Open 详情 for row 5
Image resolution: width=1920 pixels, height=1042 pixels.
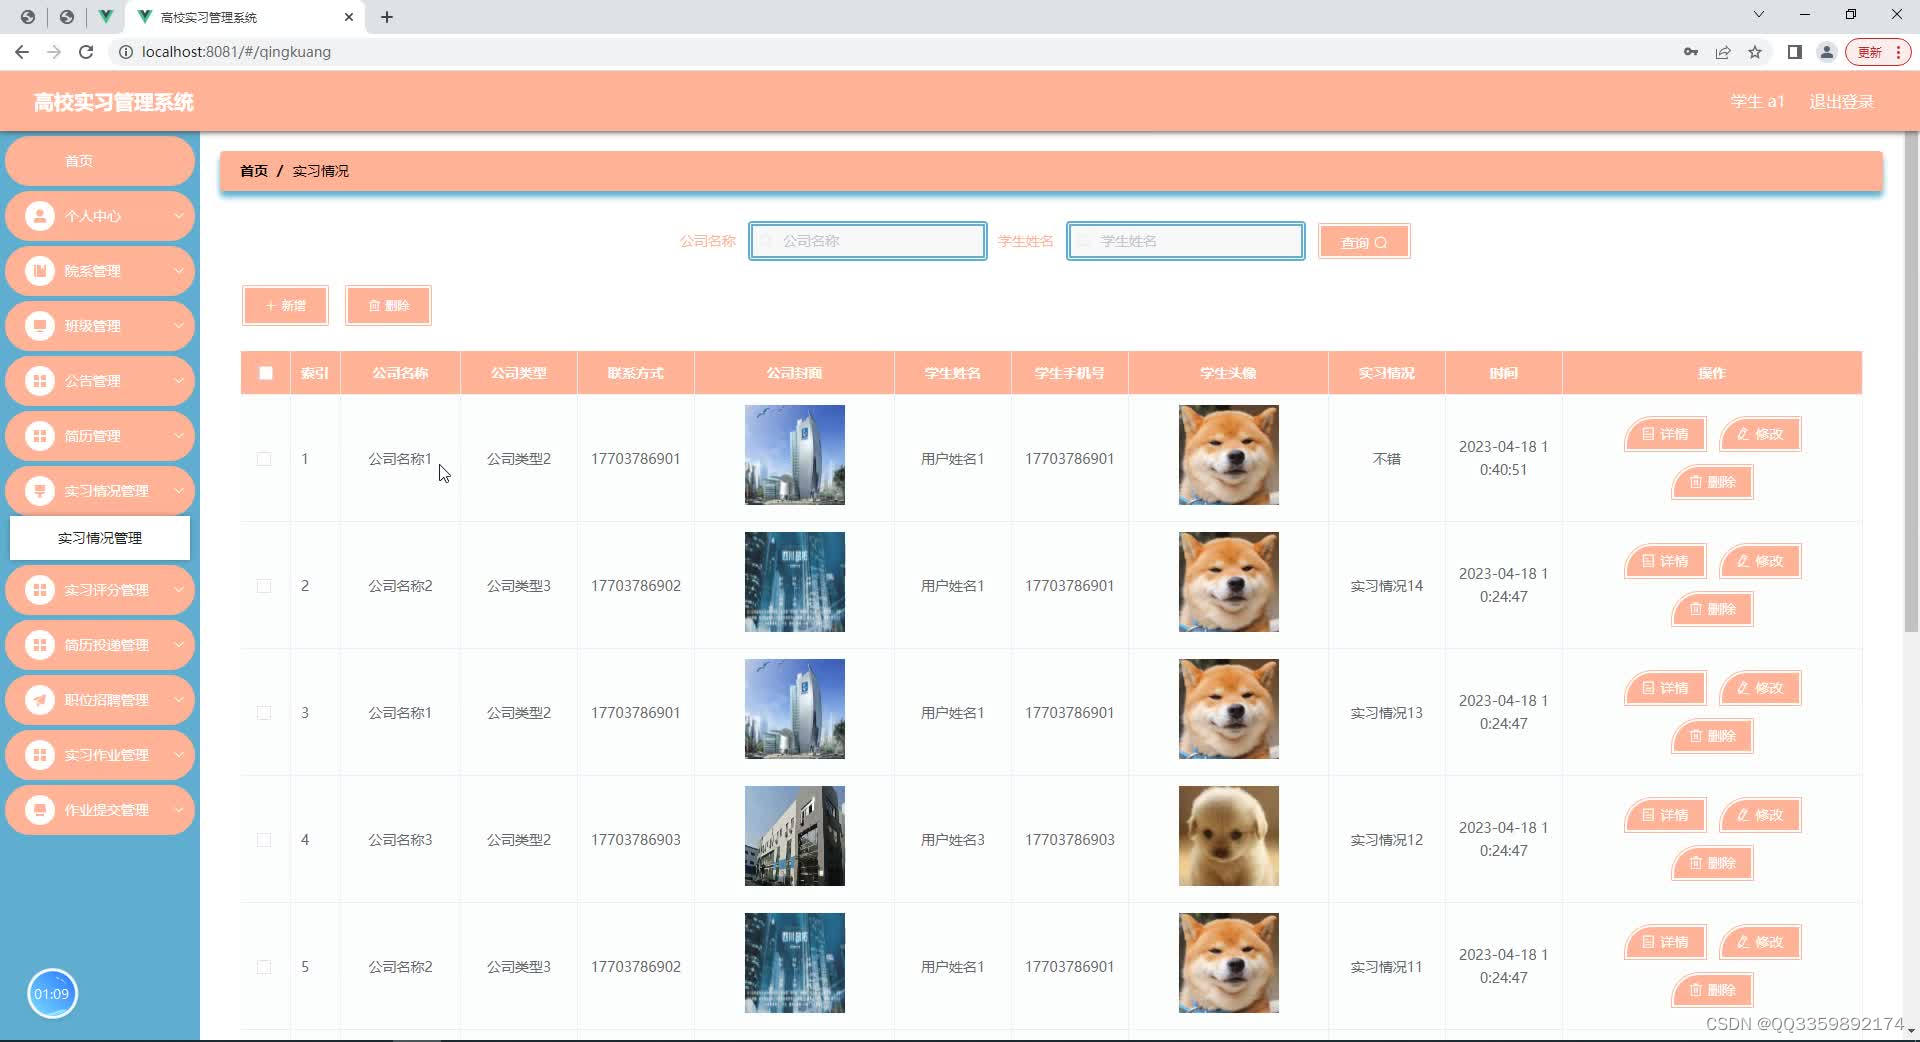click(x=1665, y=942)
